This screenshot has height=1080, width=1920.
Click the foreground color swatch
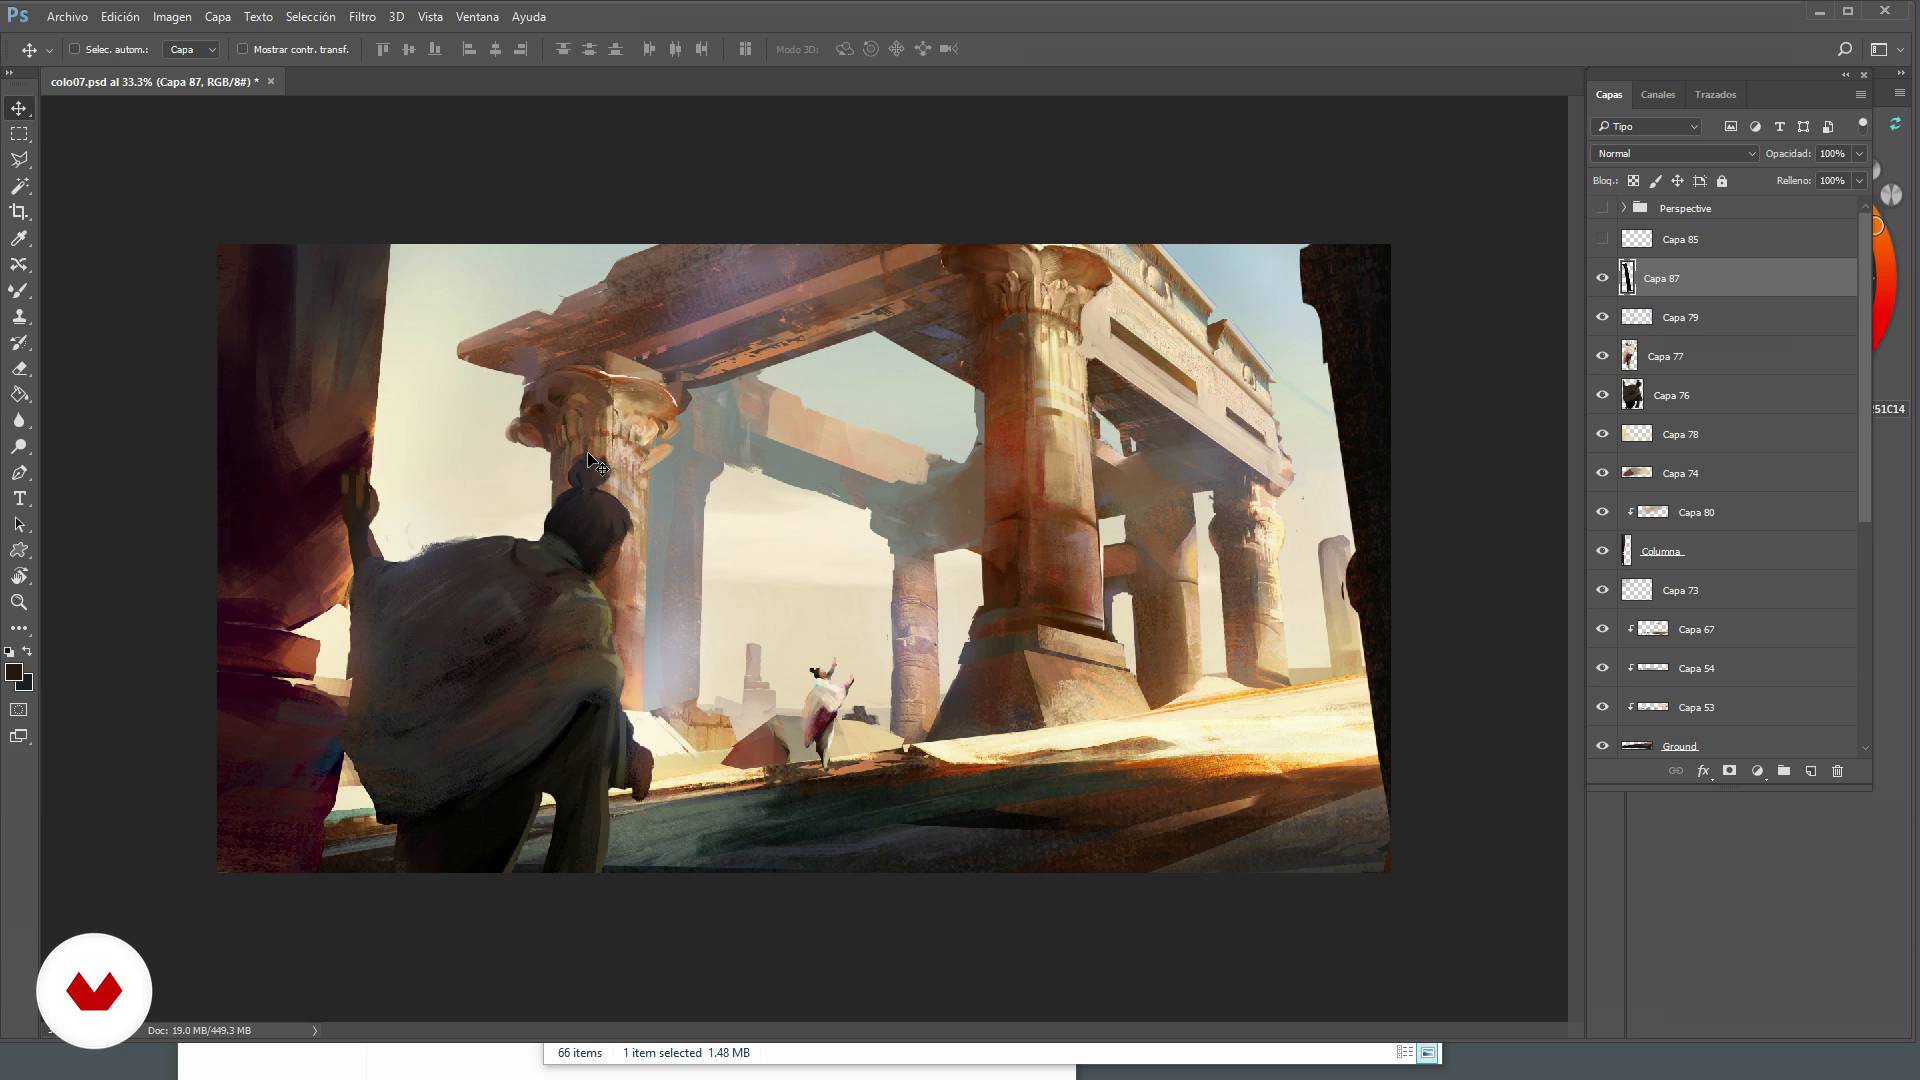point(13,673)
